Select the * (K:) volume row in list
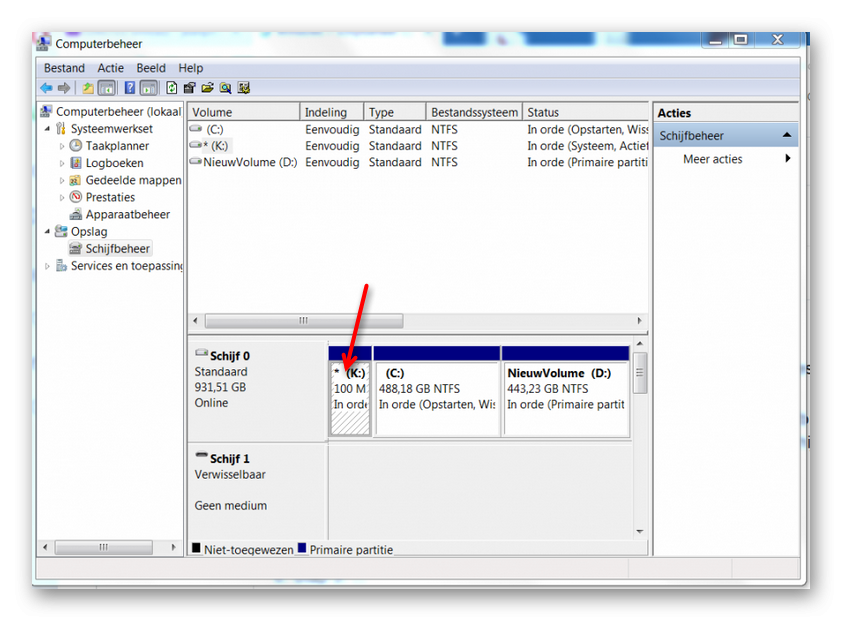This screenshot has height=621, width=842. (x=418, y=146)
